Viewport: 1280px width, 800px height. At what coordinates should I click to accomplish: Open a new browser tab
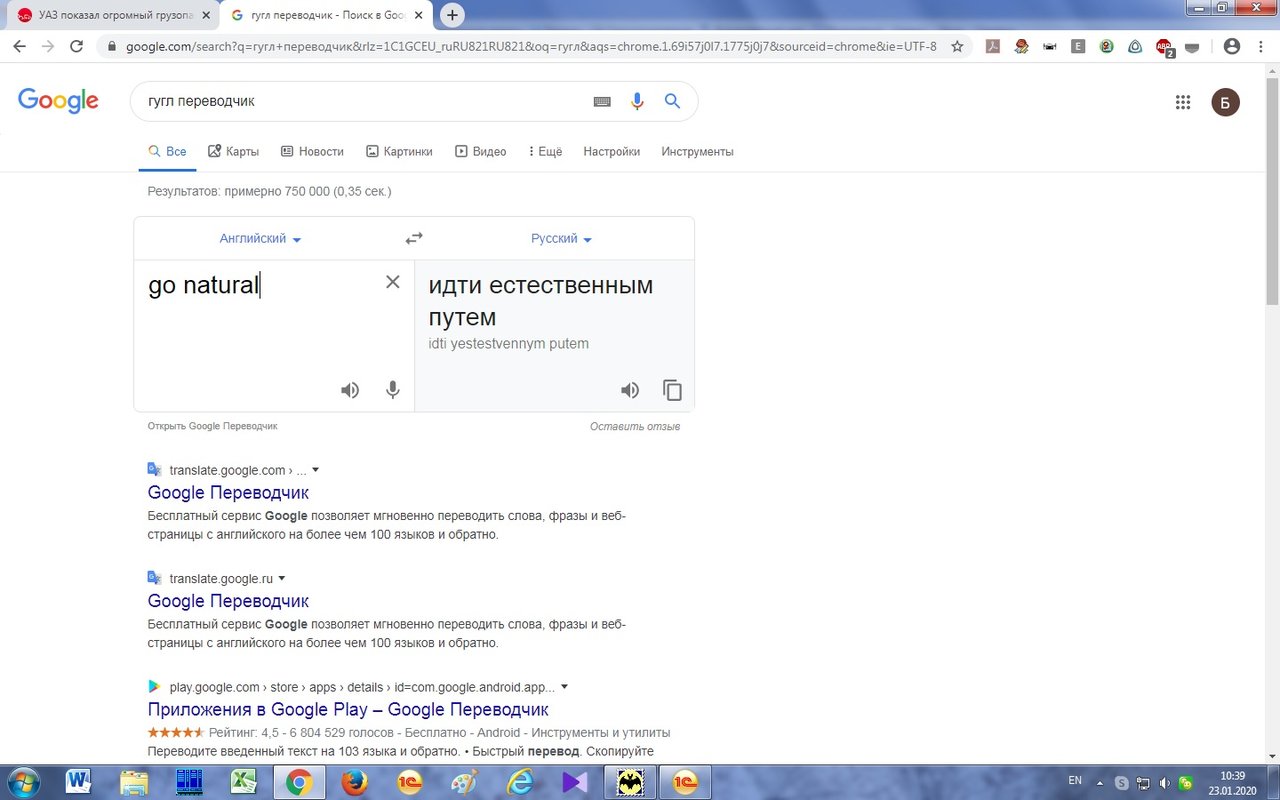[452, 15]
